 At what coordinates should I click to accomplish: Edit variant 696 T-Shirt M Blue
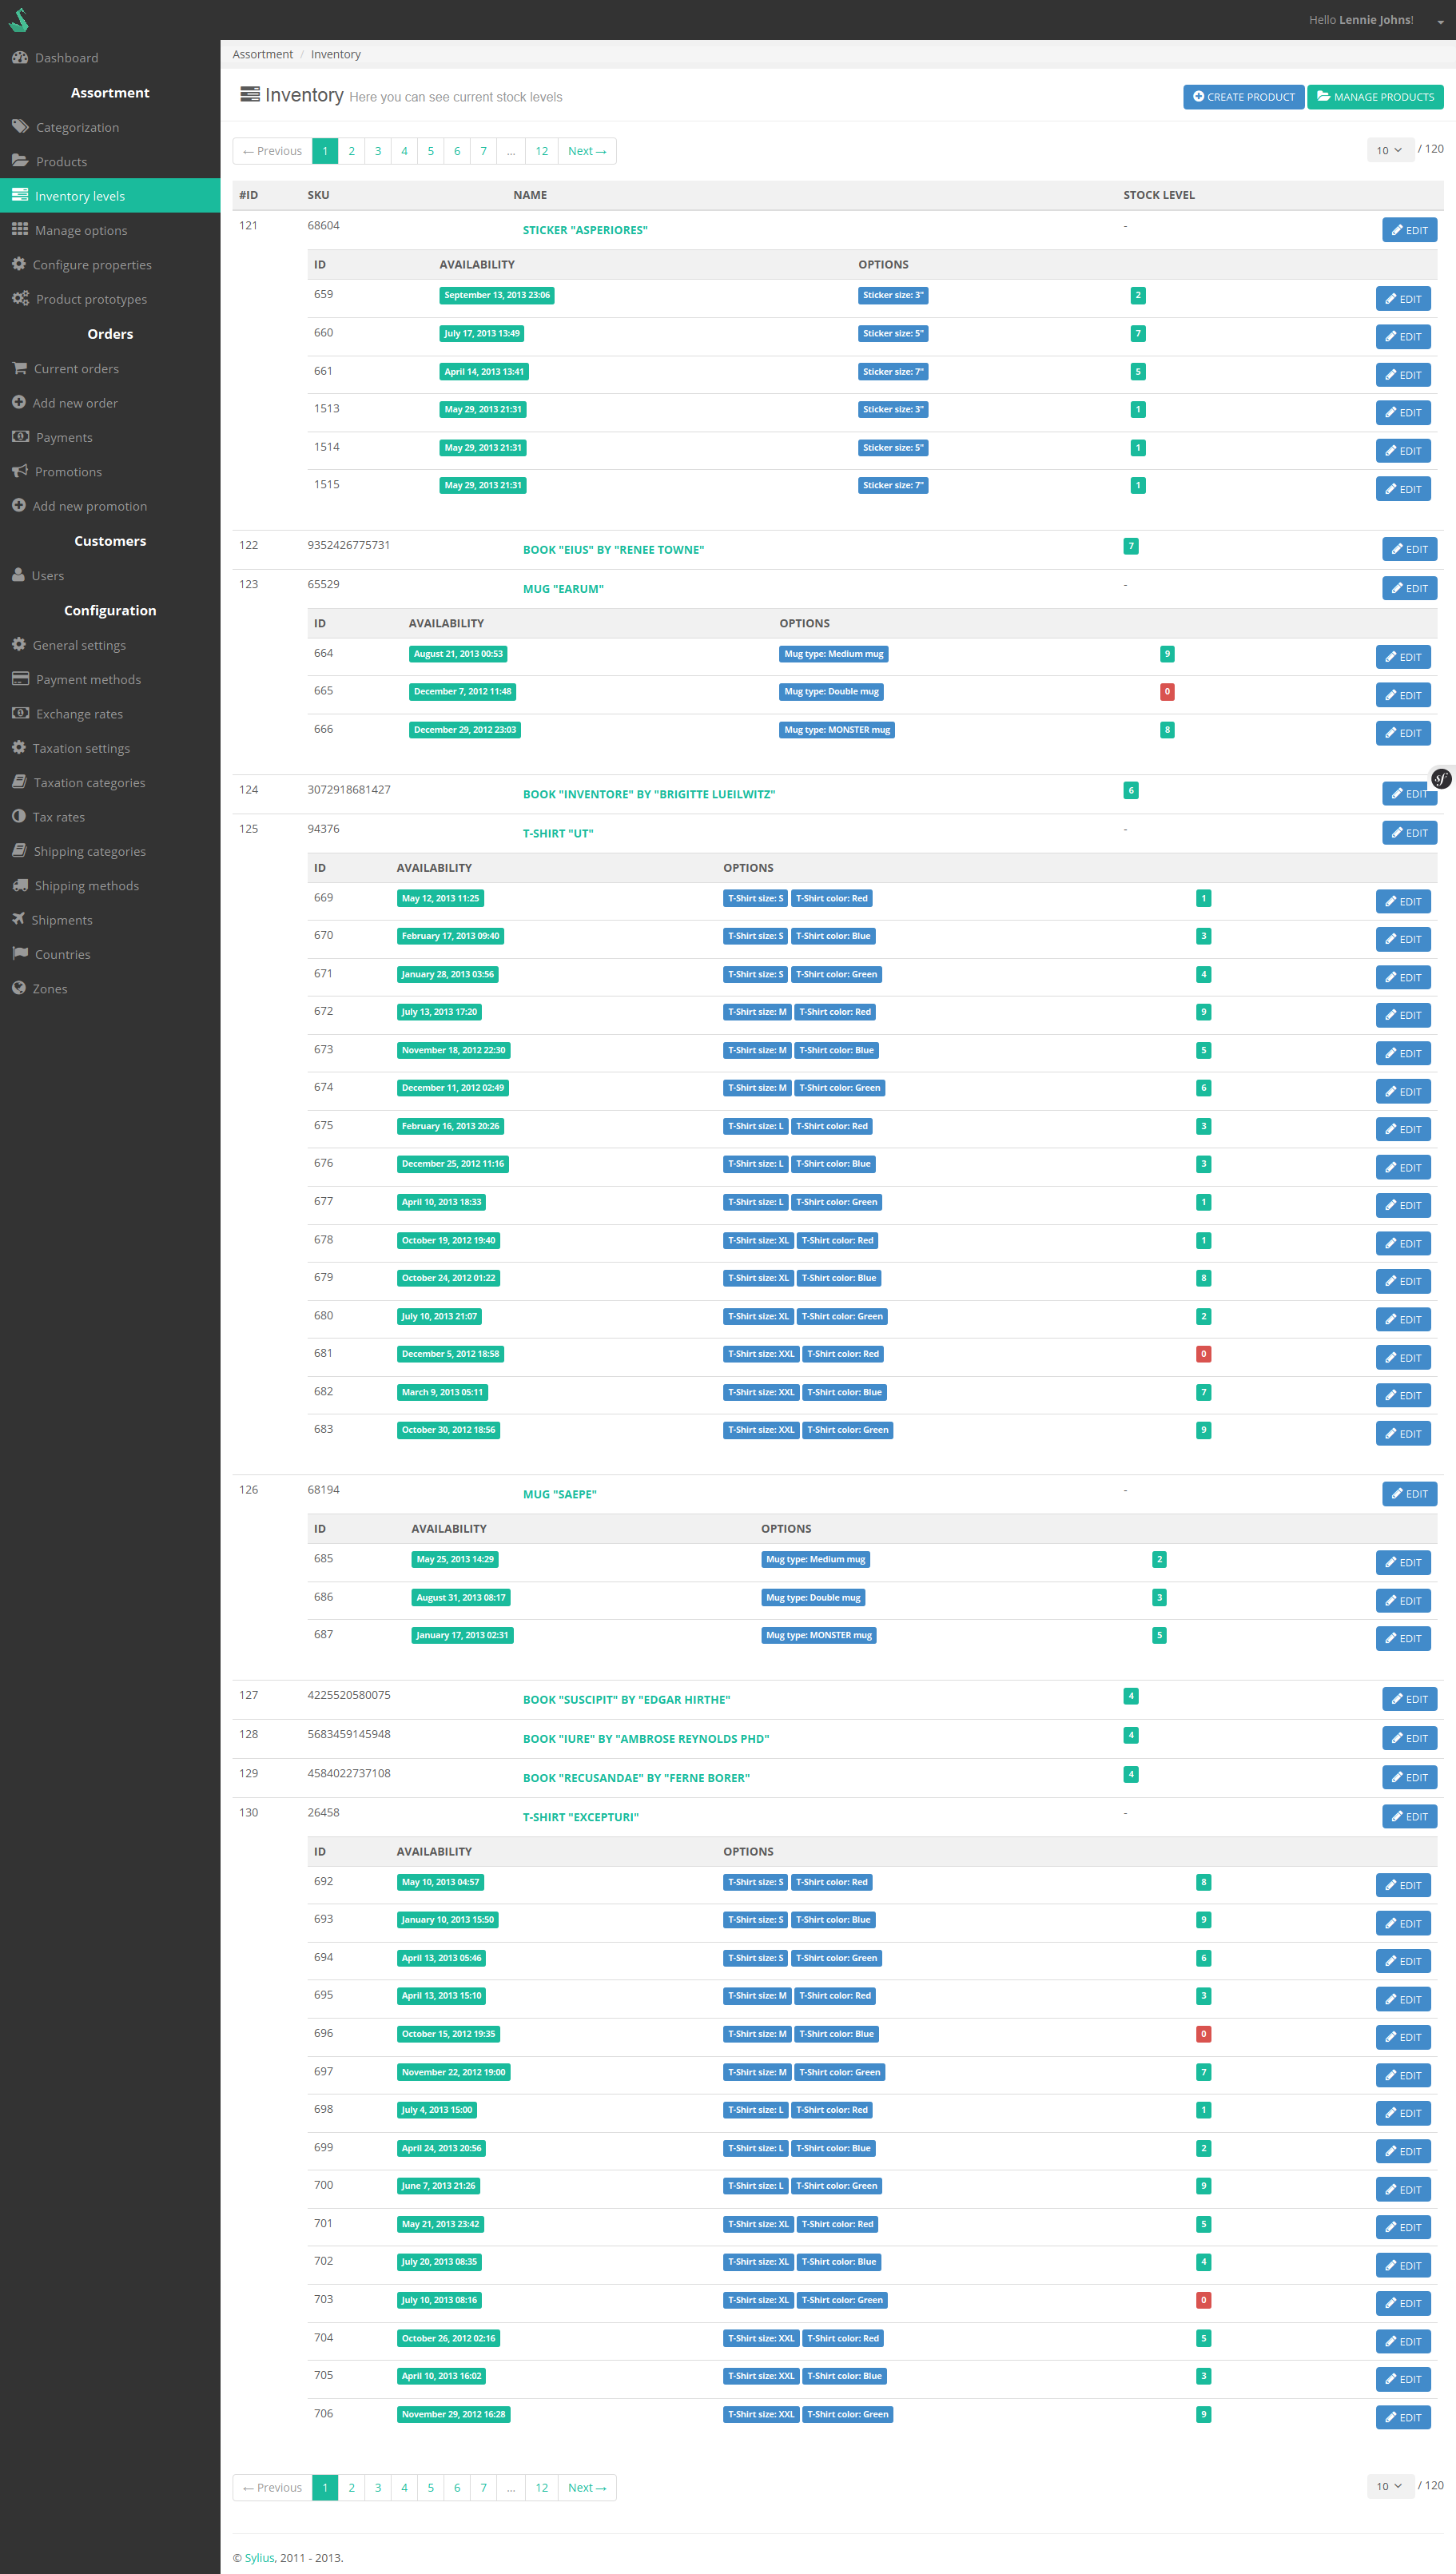[1403, 2037]
